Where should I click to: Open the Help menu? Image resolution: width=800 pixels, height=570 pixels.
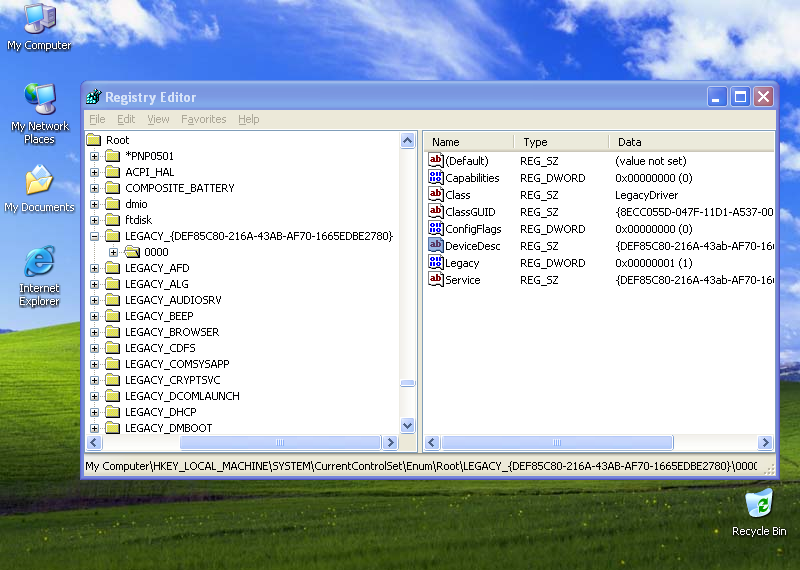(248, 119)
